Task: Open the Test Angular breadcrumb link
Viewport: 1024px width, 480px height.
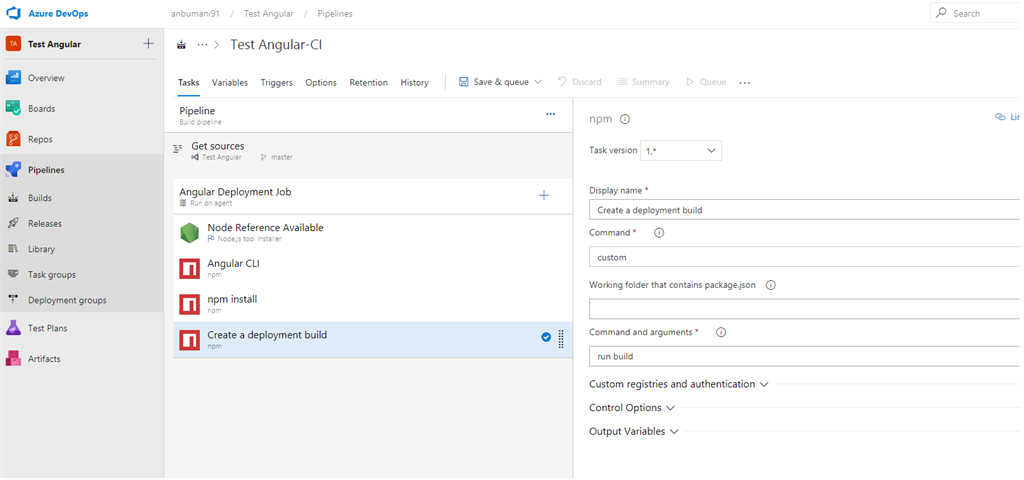Action: click(269, 14)
